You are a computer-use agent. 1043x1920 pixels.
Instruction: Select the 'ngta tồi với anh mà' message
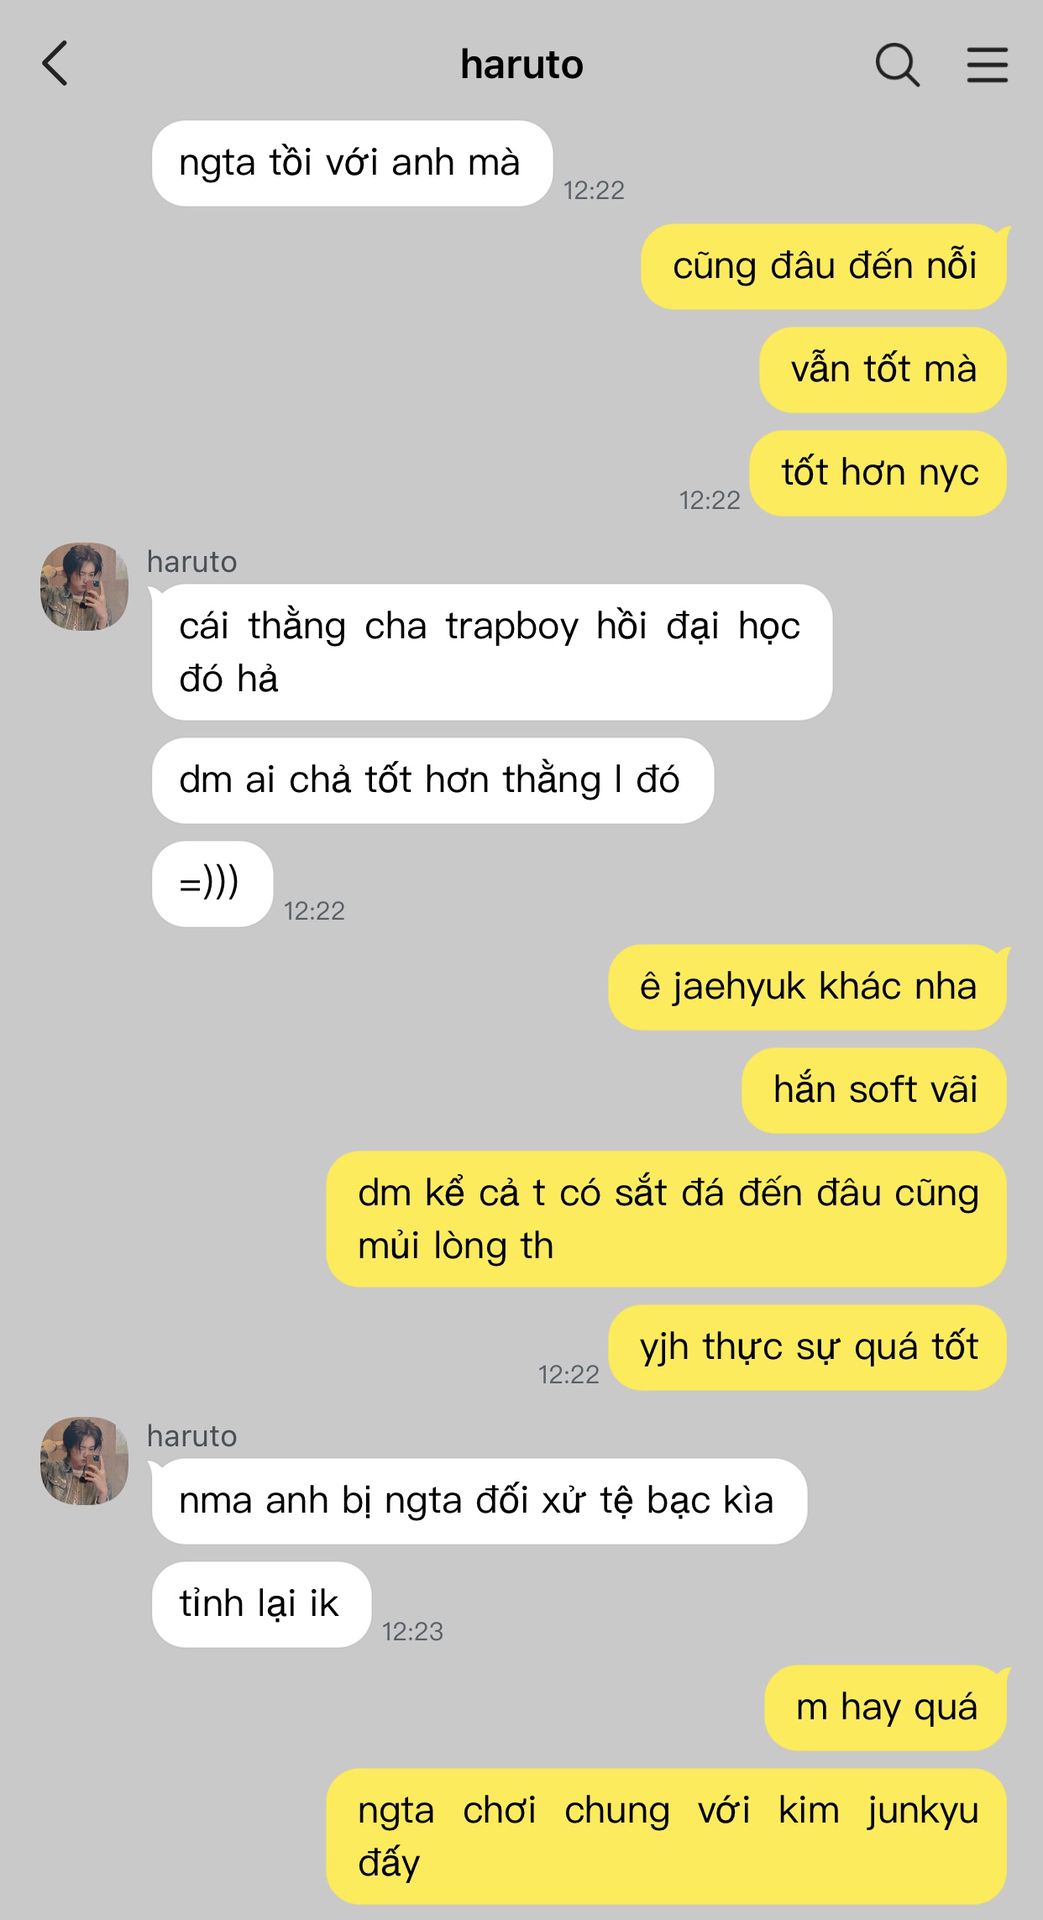pos(352,163)
